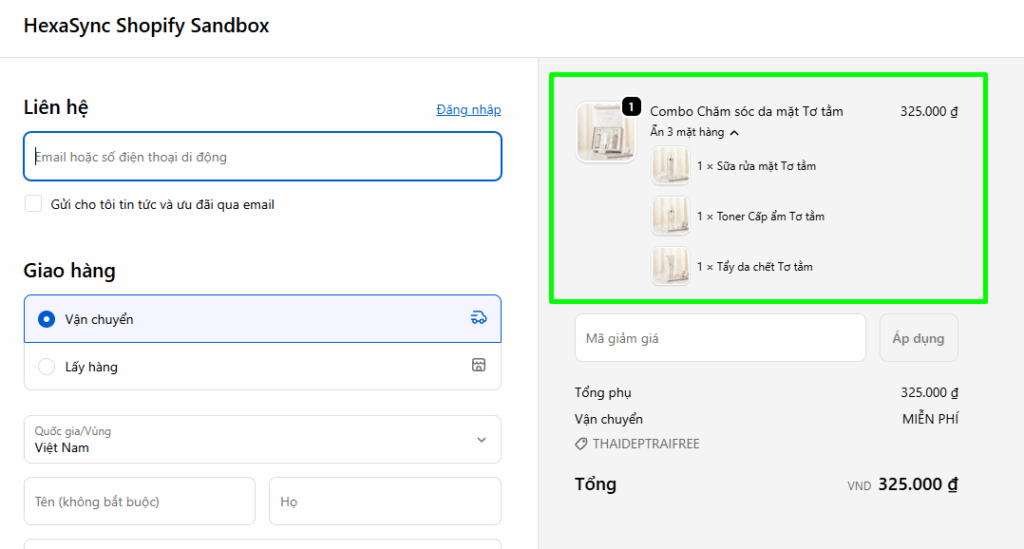Click the Sữa rửa mặt Tơ tằm thumbnail
Image resolution: width=1024 pixels, height=549 pixels.
(x=670, y=166)
